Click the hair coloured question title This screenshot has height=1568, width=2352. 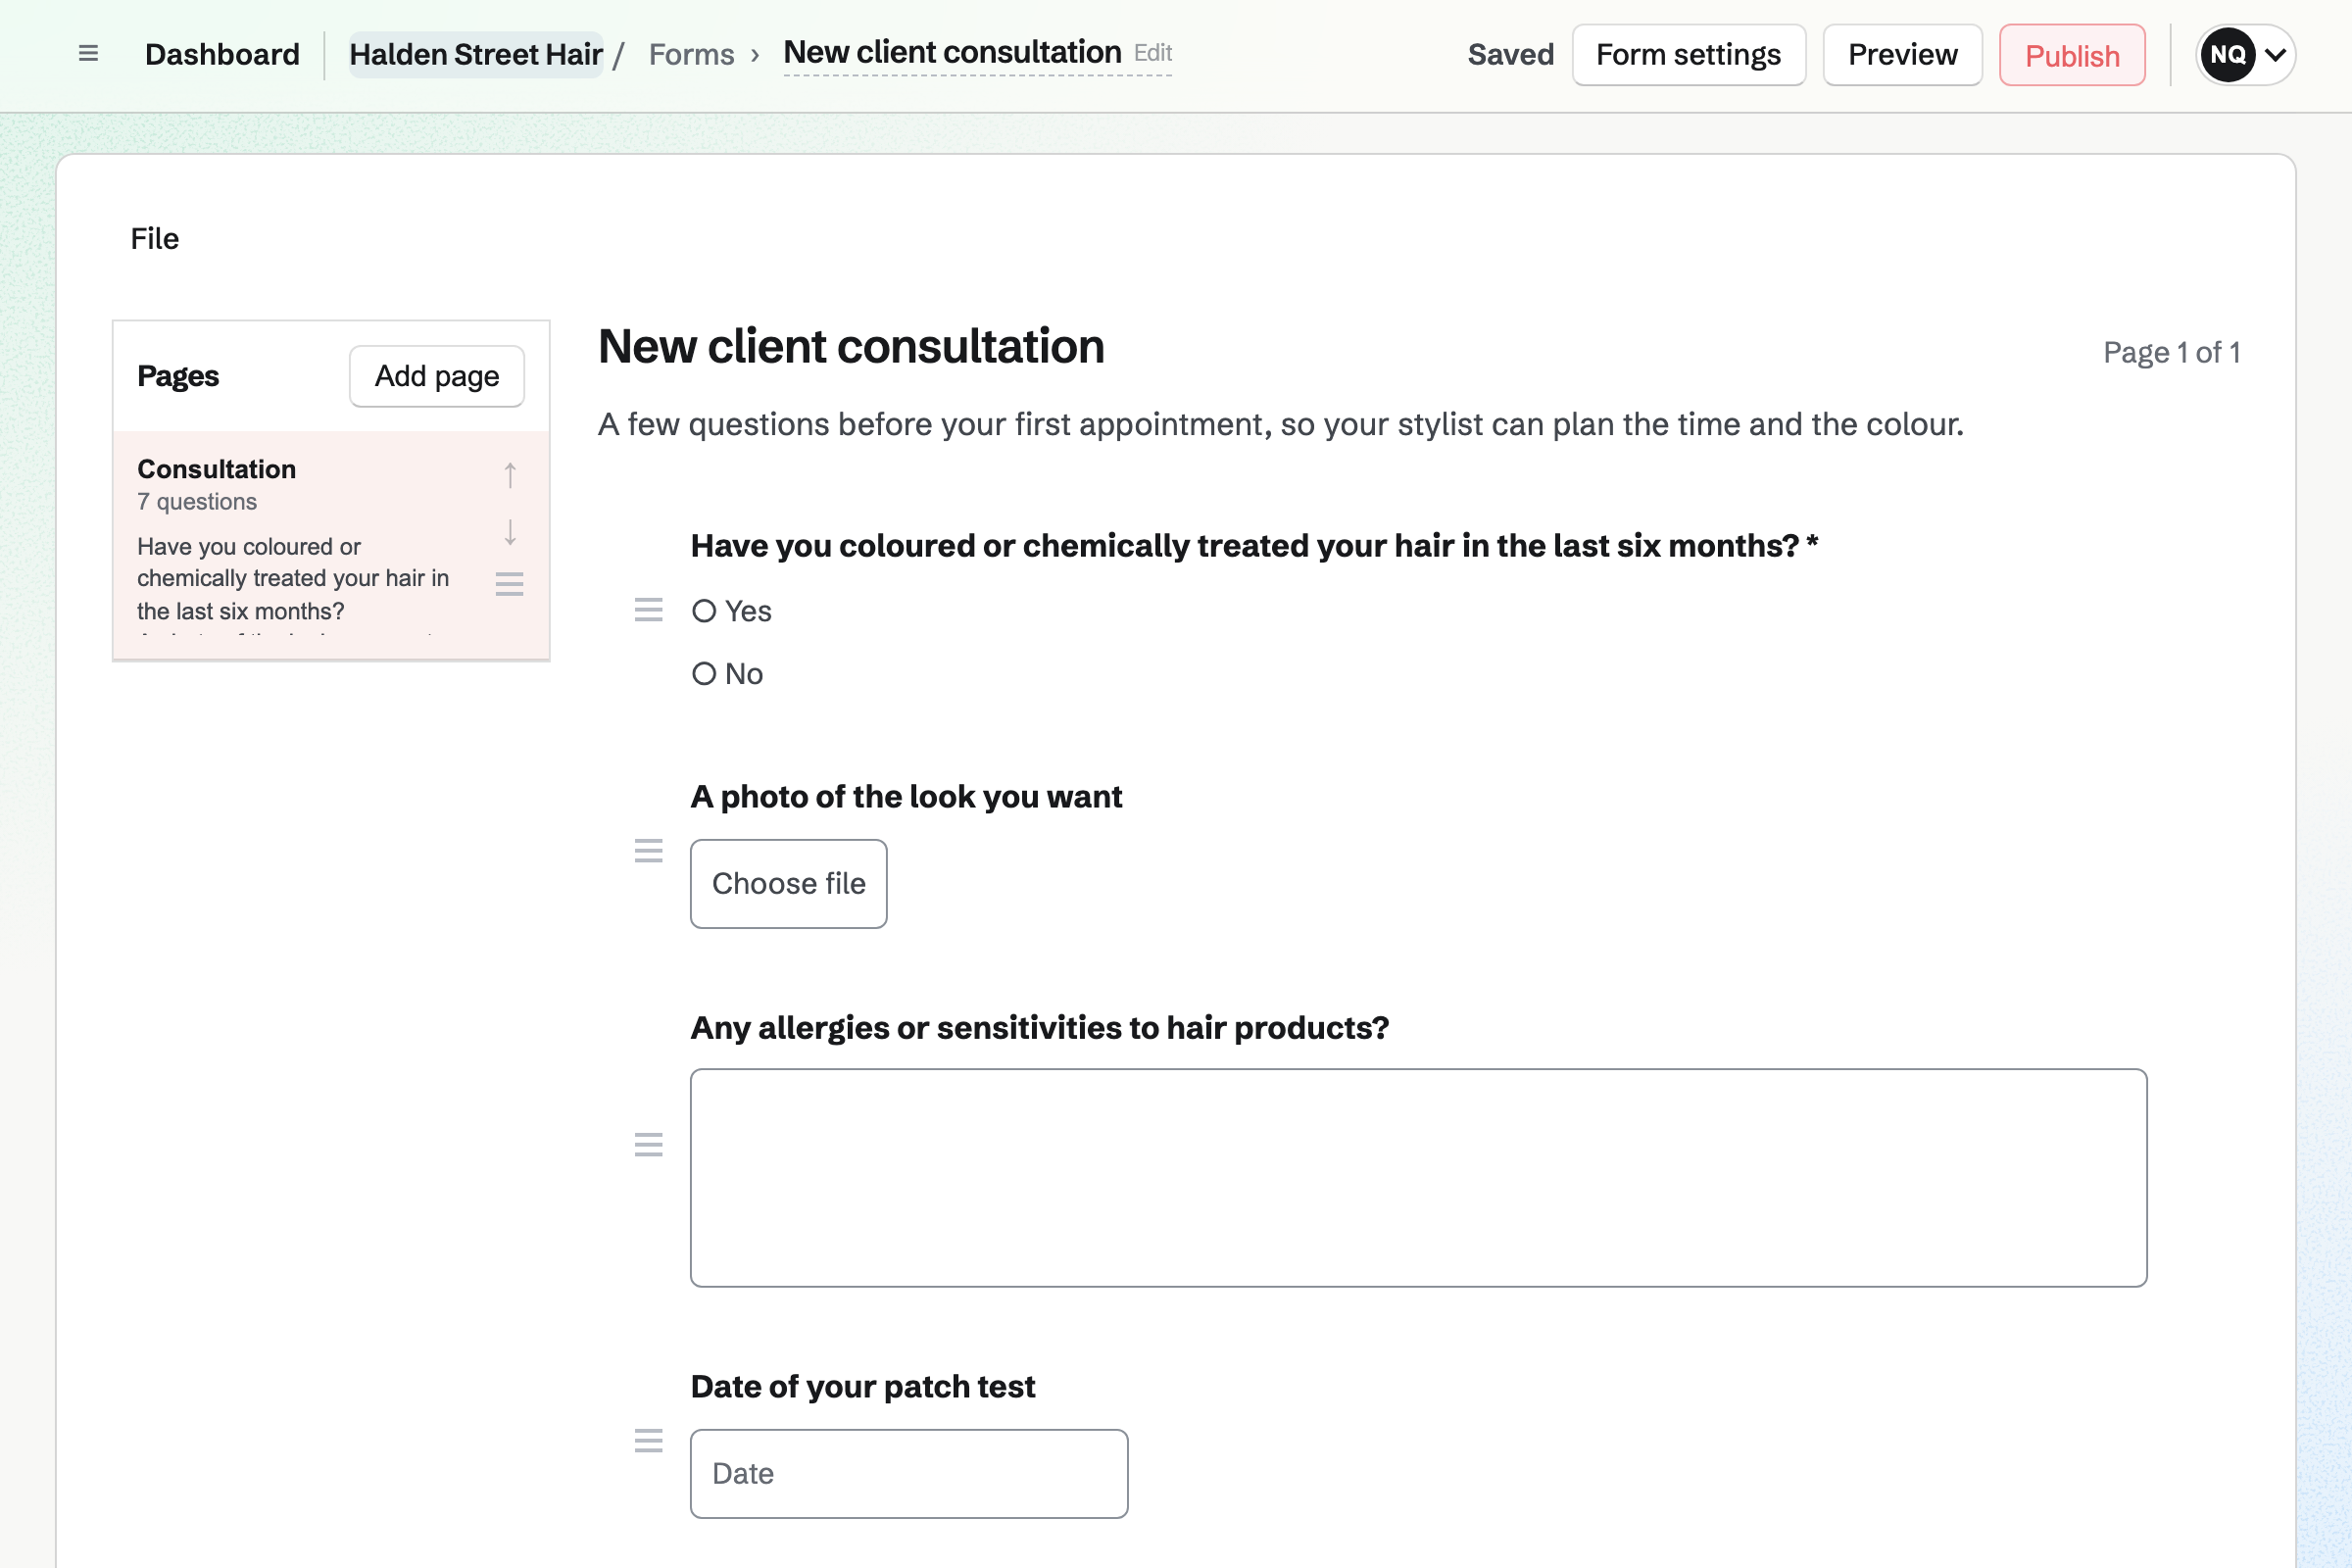point(1254,546)
